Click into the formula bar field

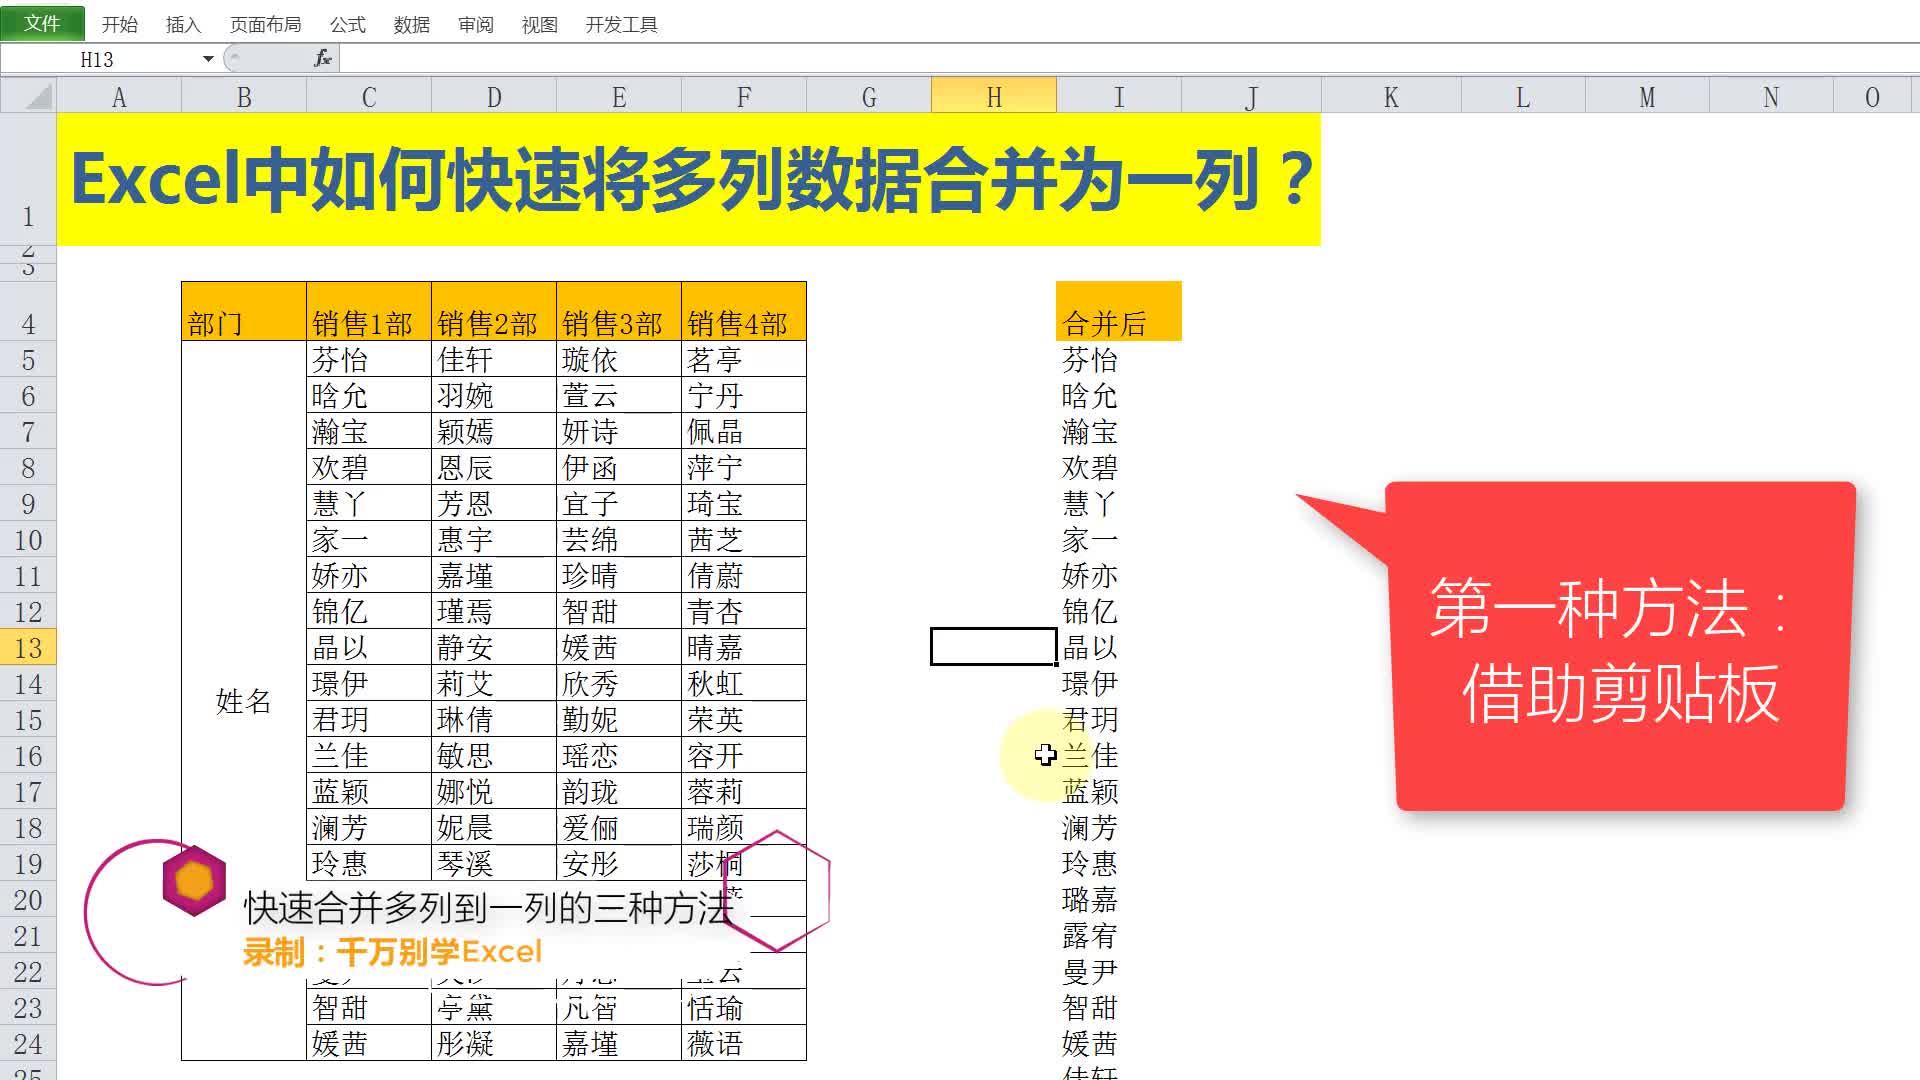[1130, 59]
